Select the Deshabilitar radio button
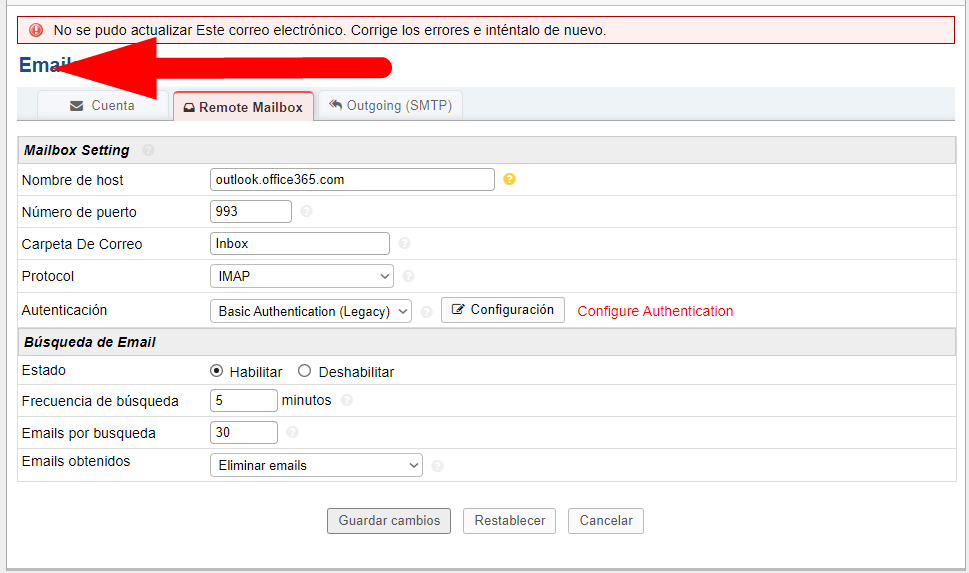The image size is (969, 573). tap(305, 371)
